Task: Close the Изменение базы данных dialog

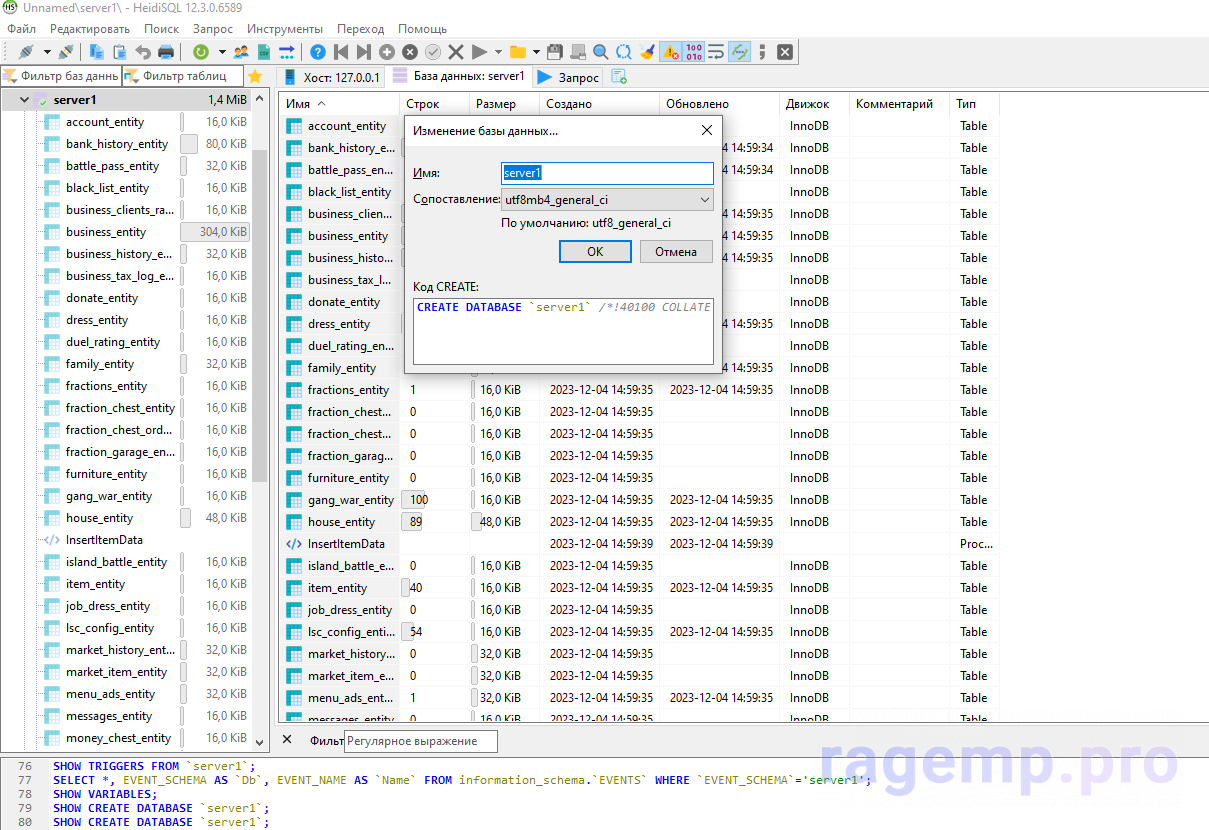Action: tap(706, 130)
